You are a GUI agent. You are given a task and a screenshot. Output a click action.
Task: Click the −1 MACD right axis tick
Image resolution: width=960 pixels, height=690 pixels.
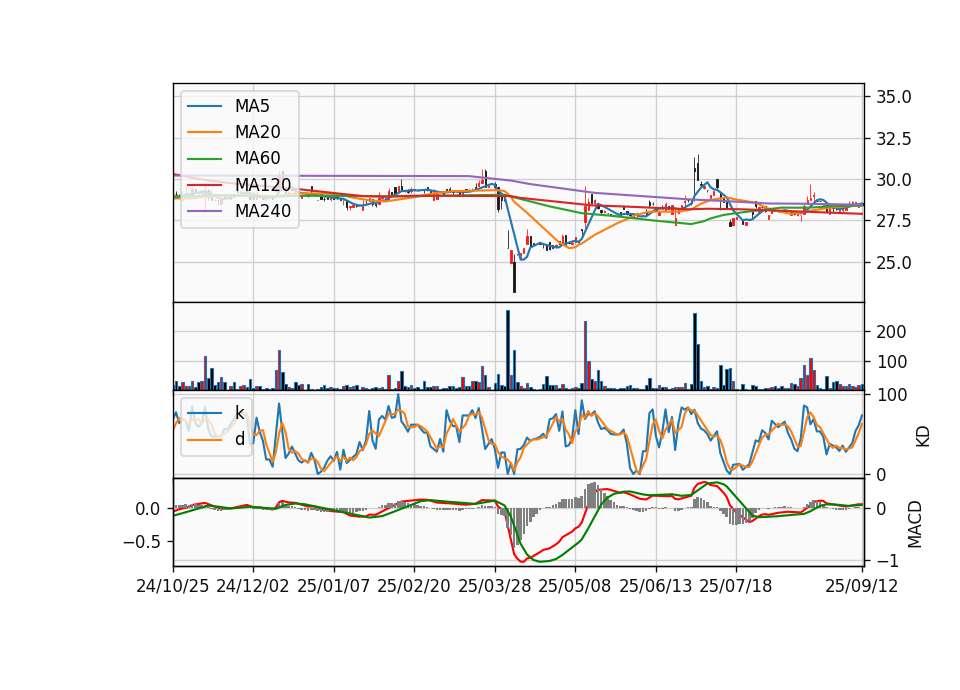point(888,561)
